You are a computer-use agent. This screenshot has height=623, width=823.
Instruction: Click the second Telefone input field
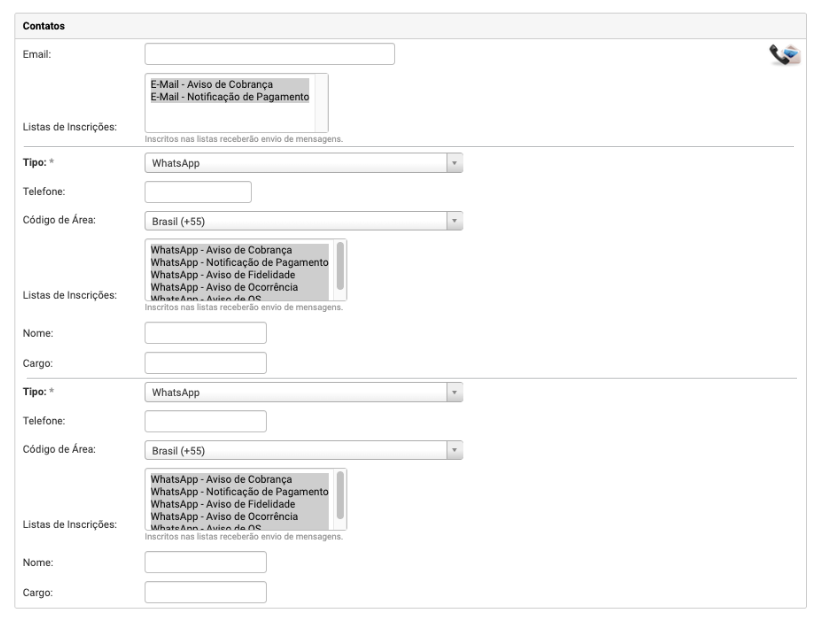coord(205,421)
